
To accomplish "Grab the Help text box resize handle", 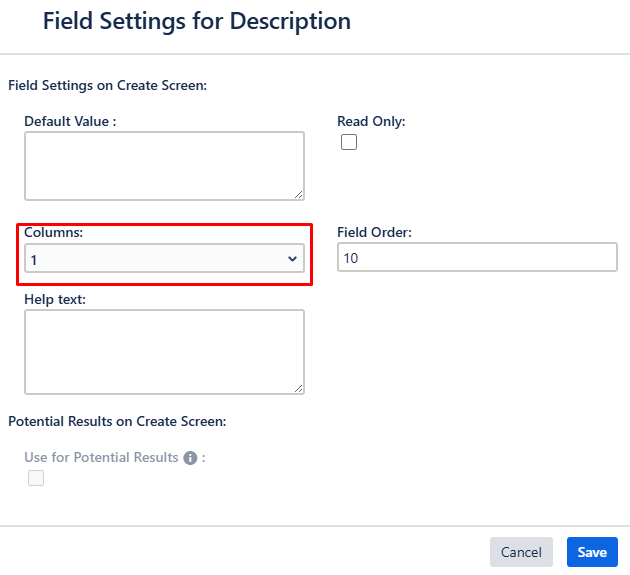I will pos(299,389).
